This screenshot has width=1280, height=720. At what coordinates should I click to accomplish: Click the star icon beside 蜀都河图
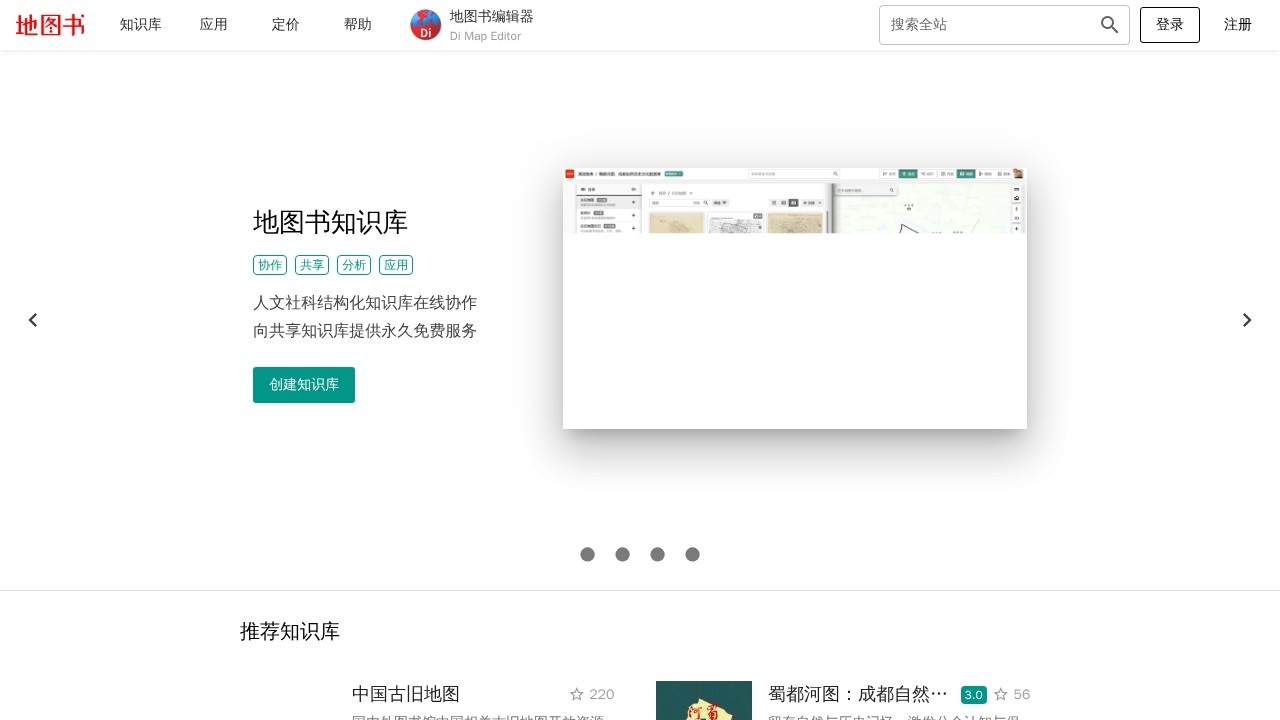click(1001, 694)
